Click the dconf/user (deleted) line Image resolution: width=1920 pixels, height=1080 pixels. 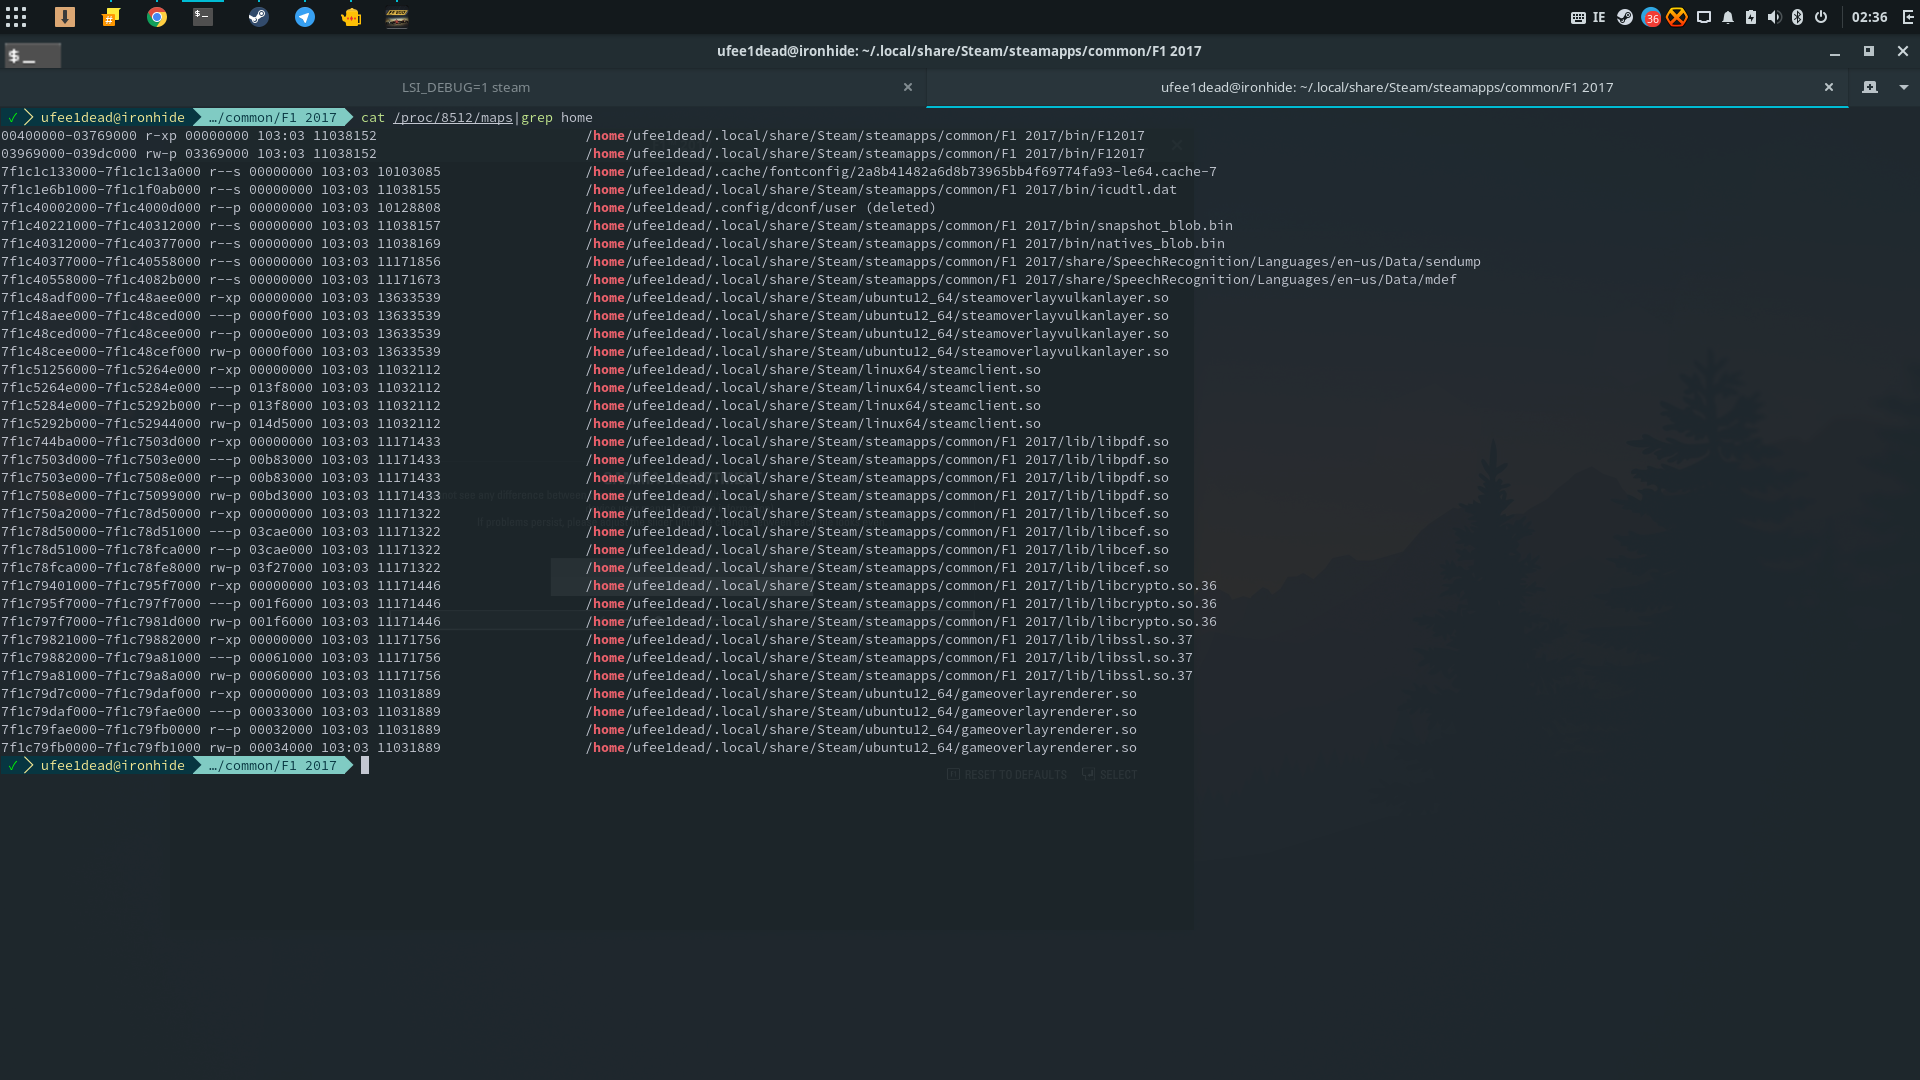pos(469,207)
